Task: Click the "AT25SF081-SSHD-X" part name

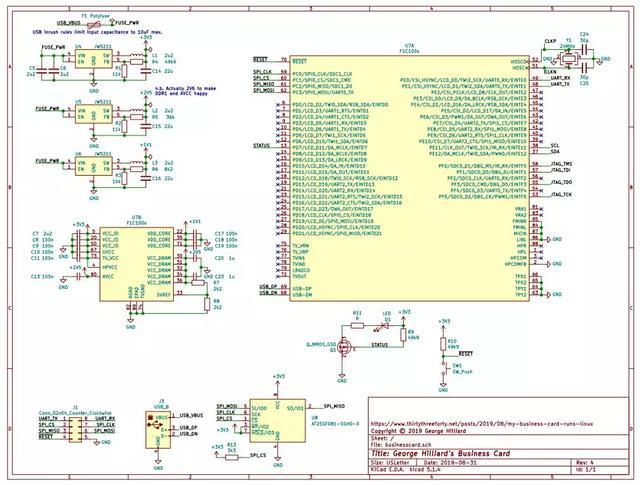Action: tap(335, 424)
